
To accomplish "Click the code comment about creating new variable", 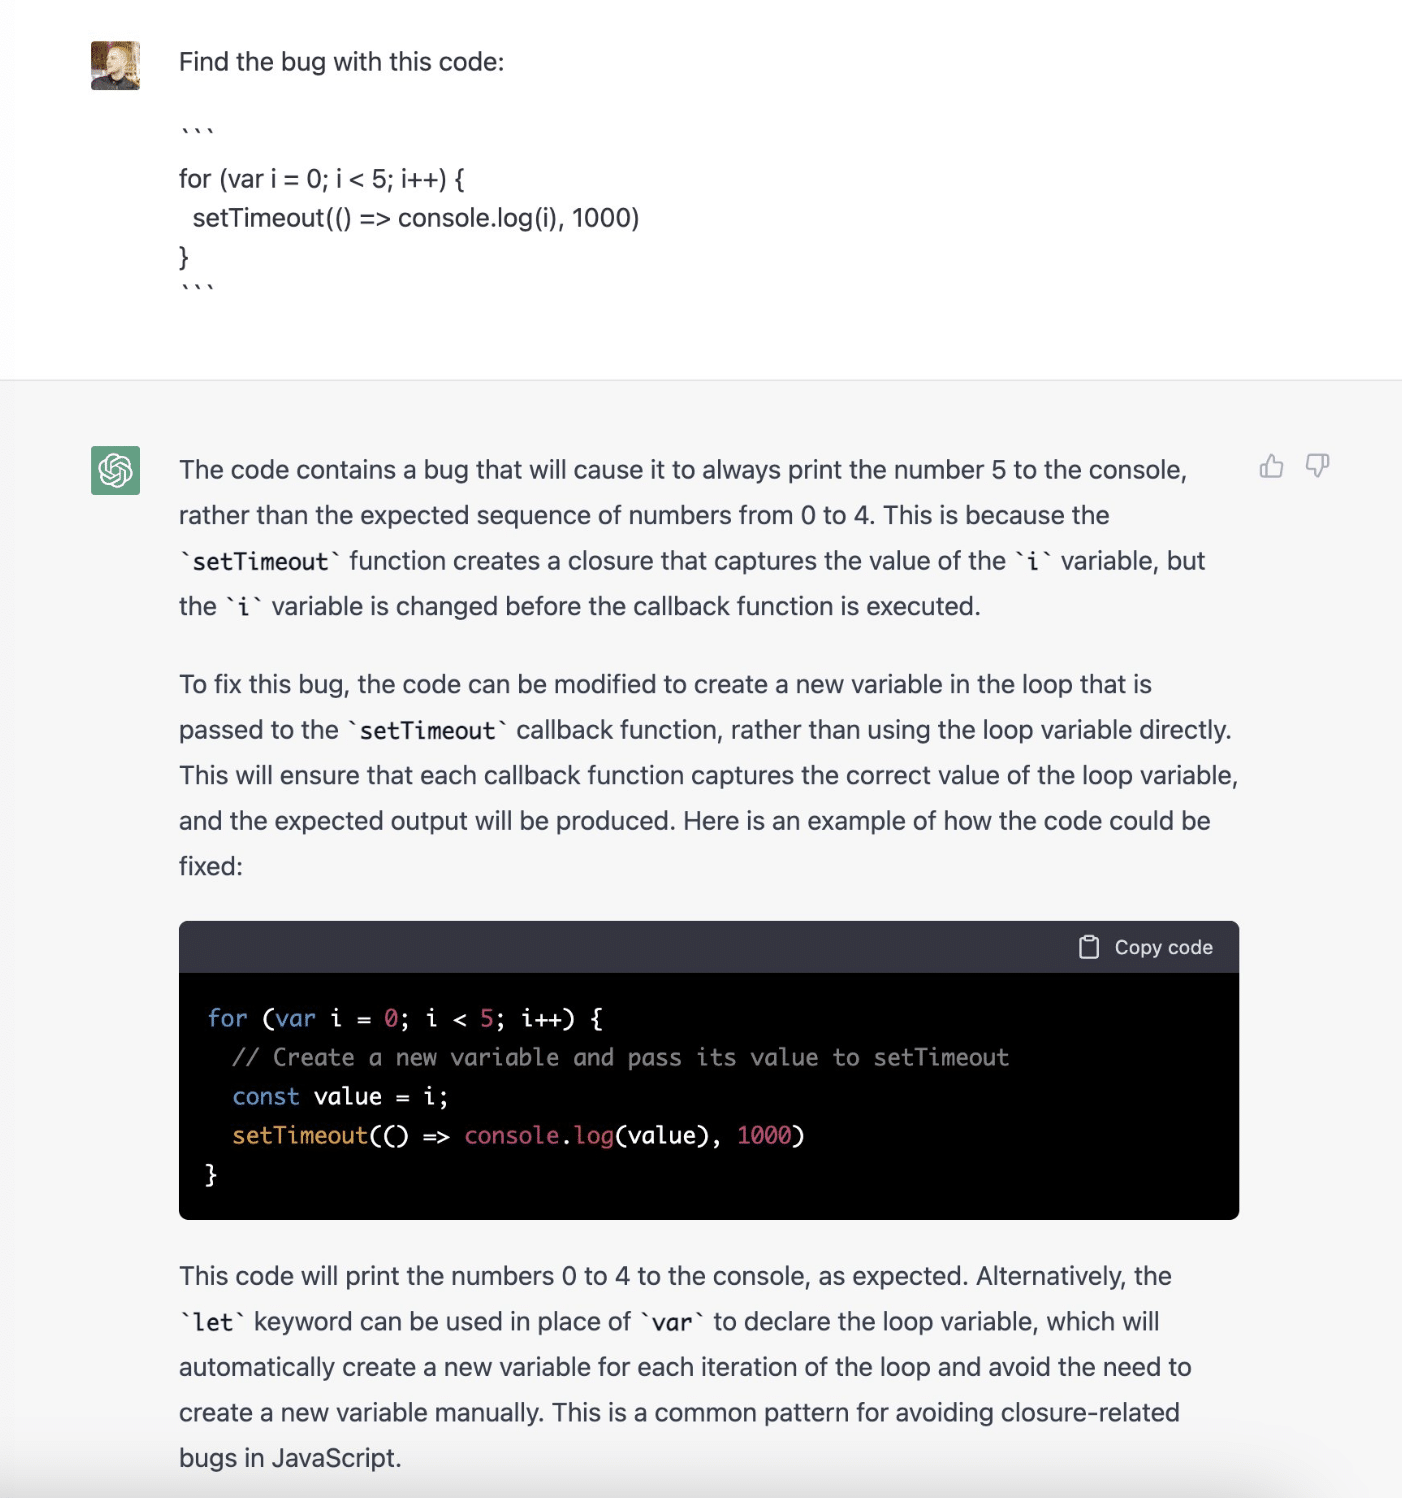I will (620, 1058).
